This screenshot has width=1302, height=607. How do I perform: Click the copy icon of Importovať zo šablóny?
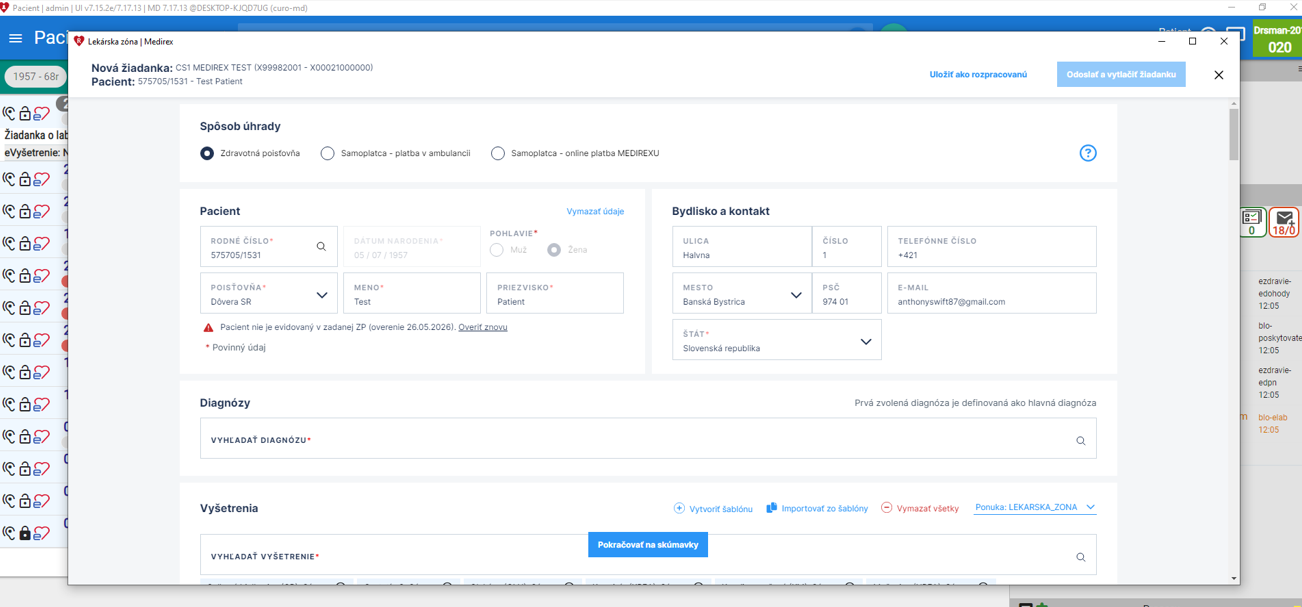[x=771, y=508]
